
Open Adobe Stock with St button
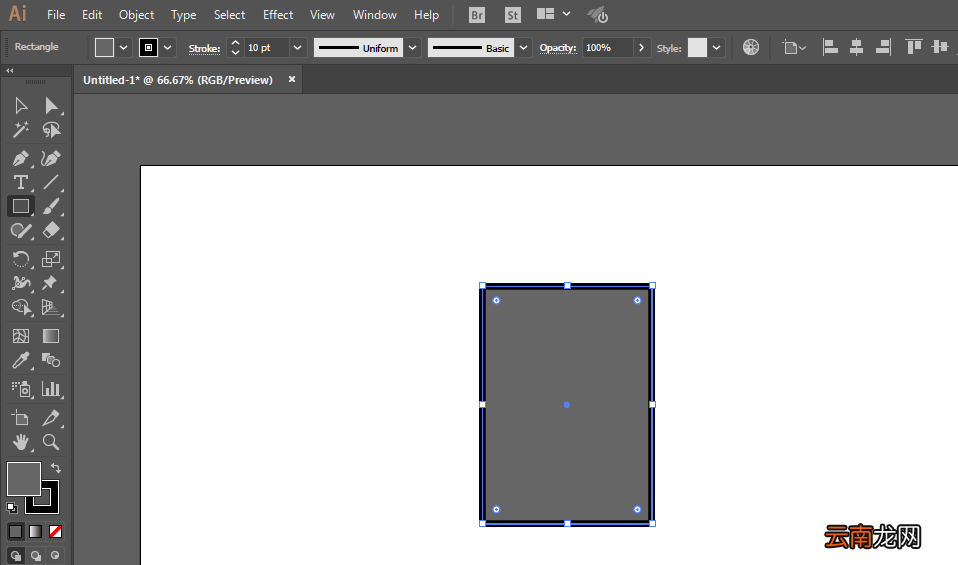pos(513,15)
